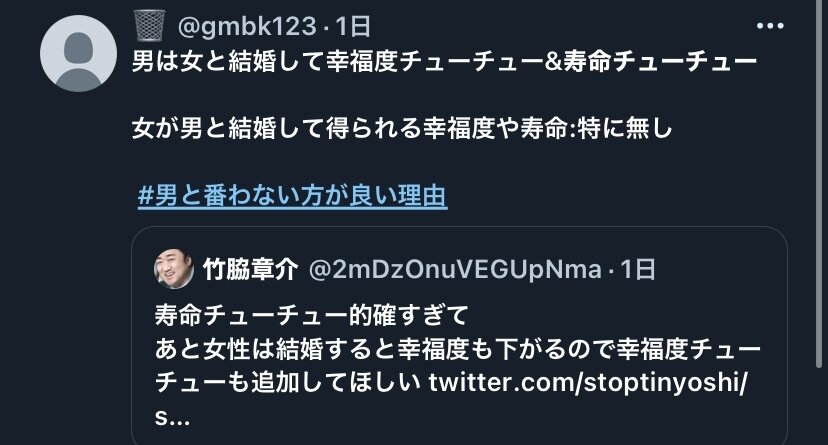Open quoted tweet card via empty space beside s...
Viewport: 828px width, 445px height.
[x=475, y=417]
